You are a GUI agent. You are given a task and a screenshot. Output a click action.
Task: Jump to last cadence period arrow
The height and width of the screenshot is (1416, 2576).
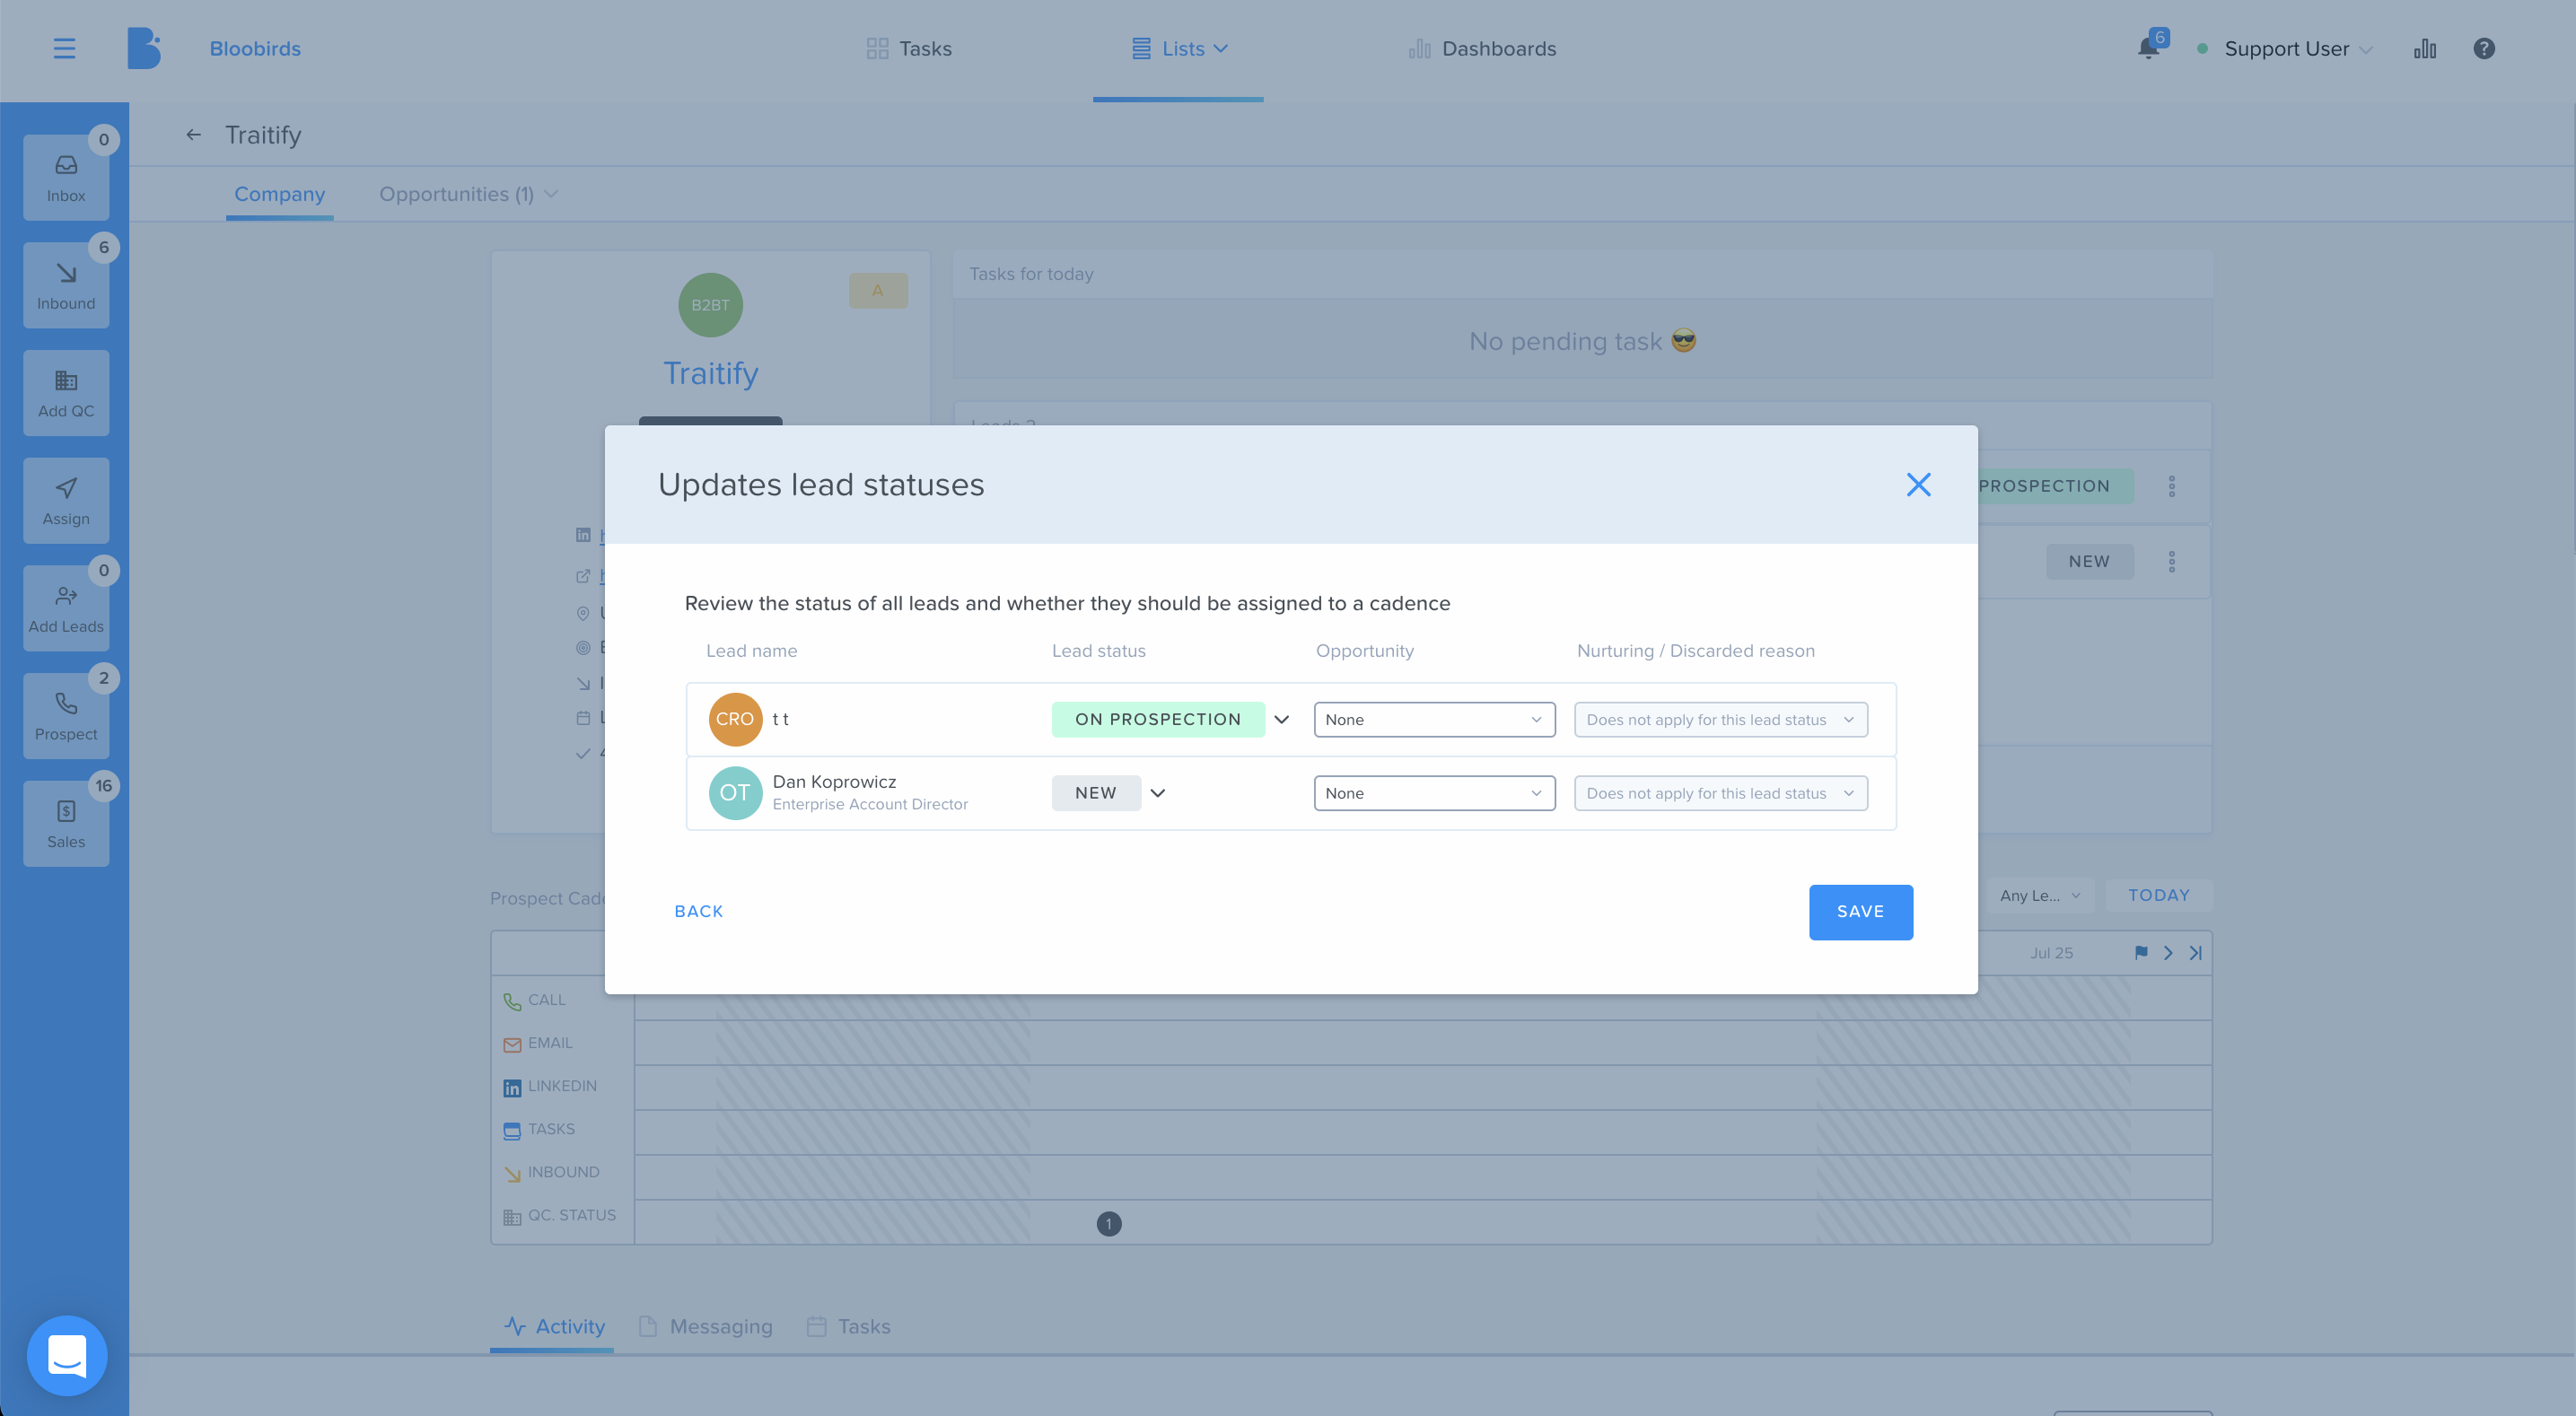(2195, 953)
